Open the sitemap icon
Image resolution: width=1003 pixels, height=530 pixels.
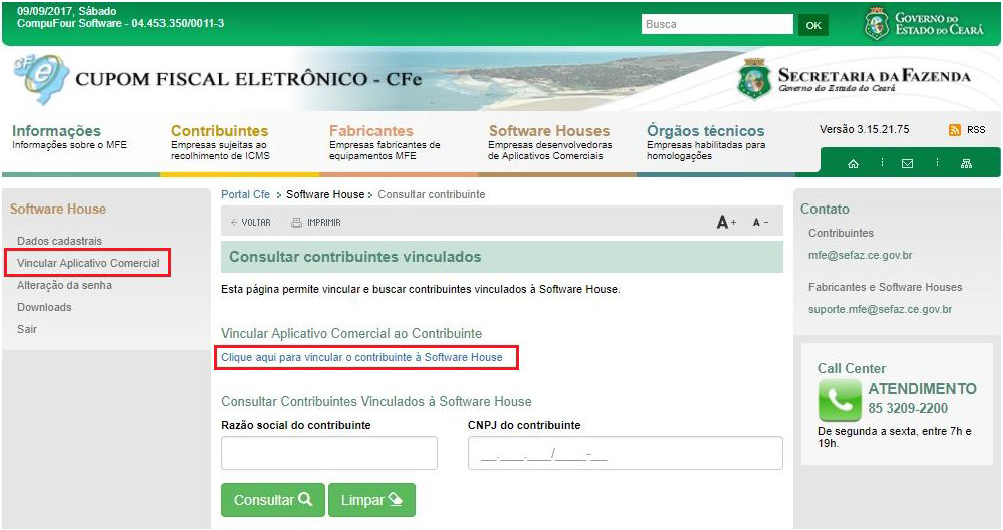966,164
